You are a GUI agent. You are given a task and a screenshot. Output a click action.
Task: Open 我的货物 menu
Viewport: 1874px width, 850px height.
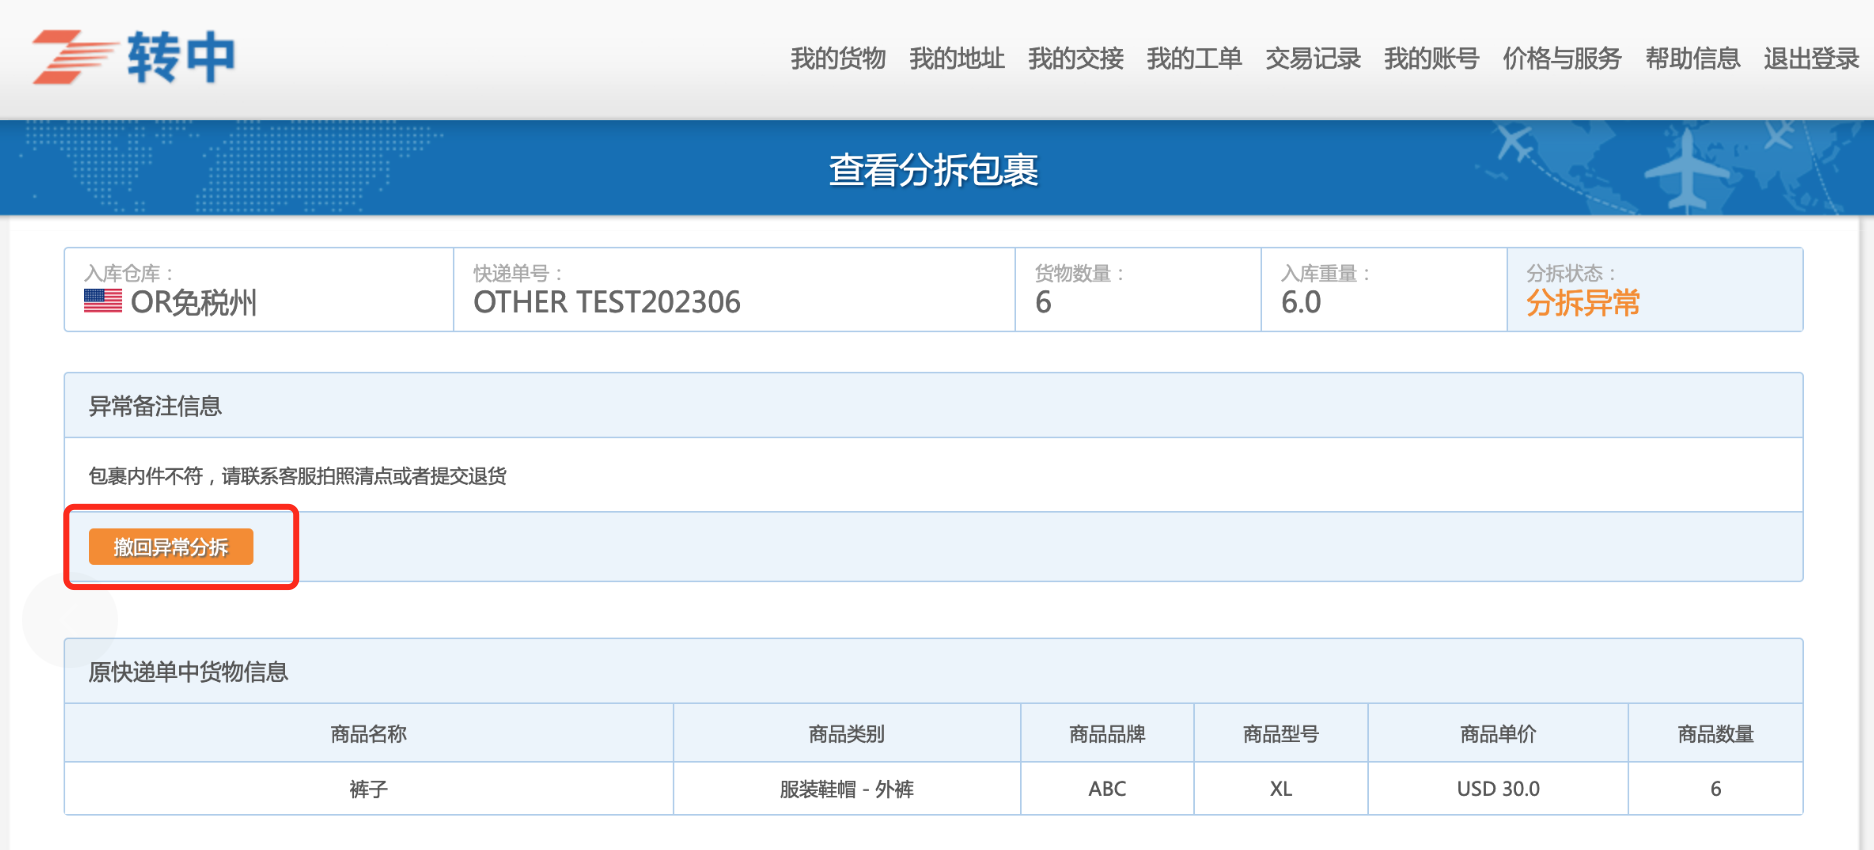tap(838, 59)
